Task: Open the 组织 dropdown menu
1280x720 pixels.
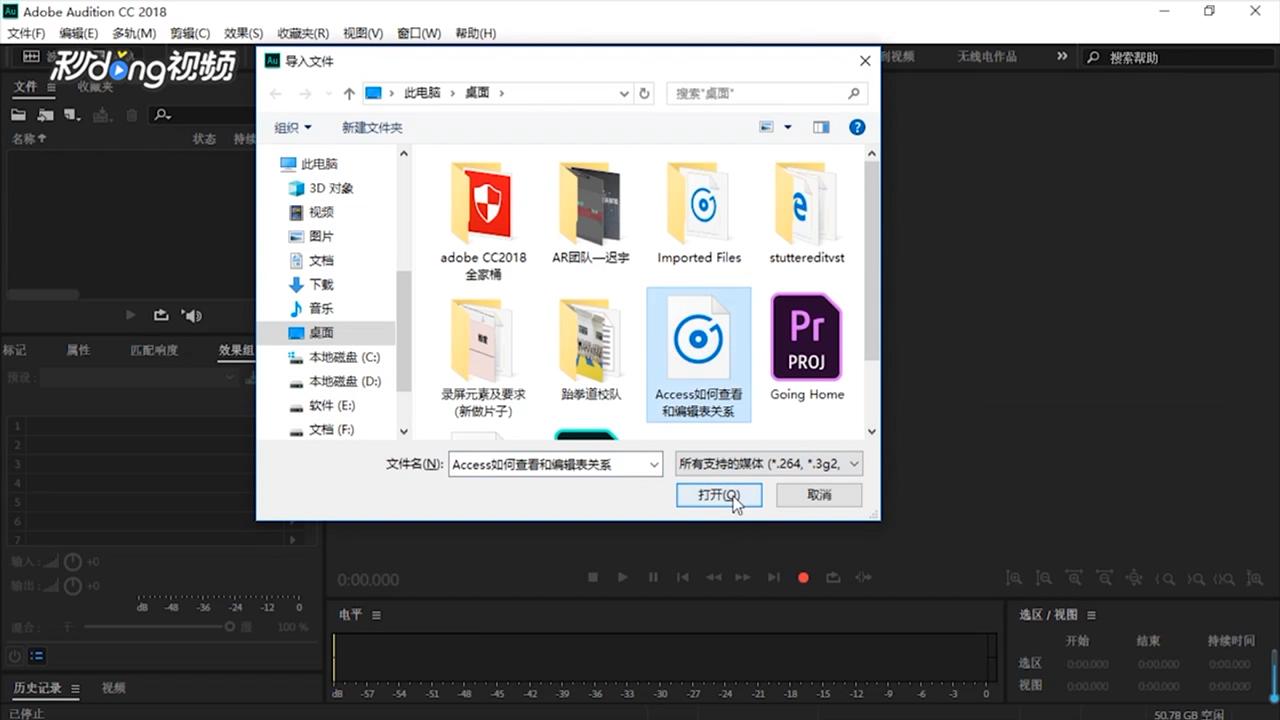Action: pos(293,128)
